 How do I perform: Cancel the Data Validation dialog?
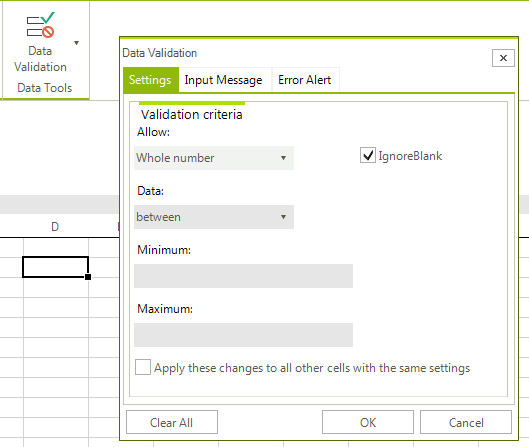click(466, 422)
